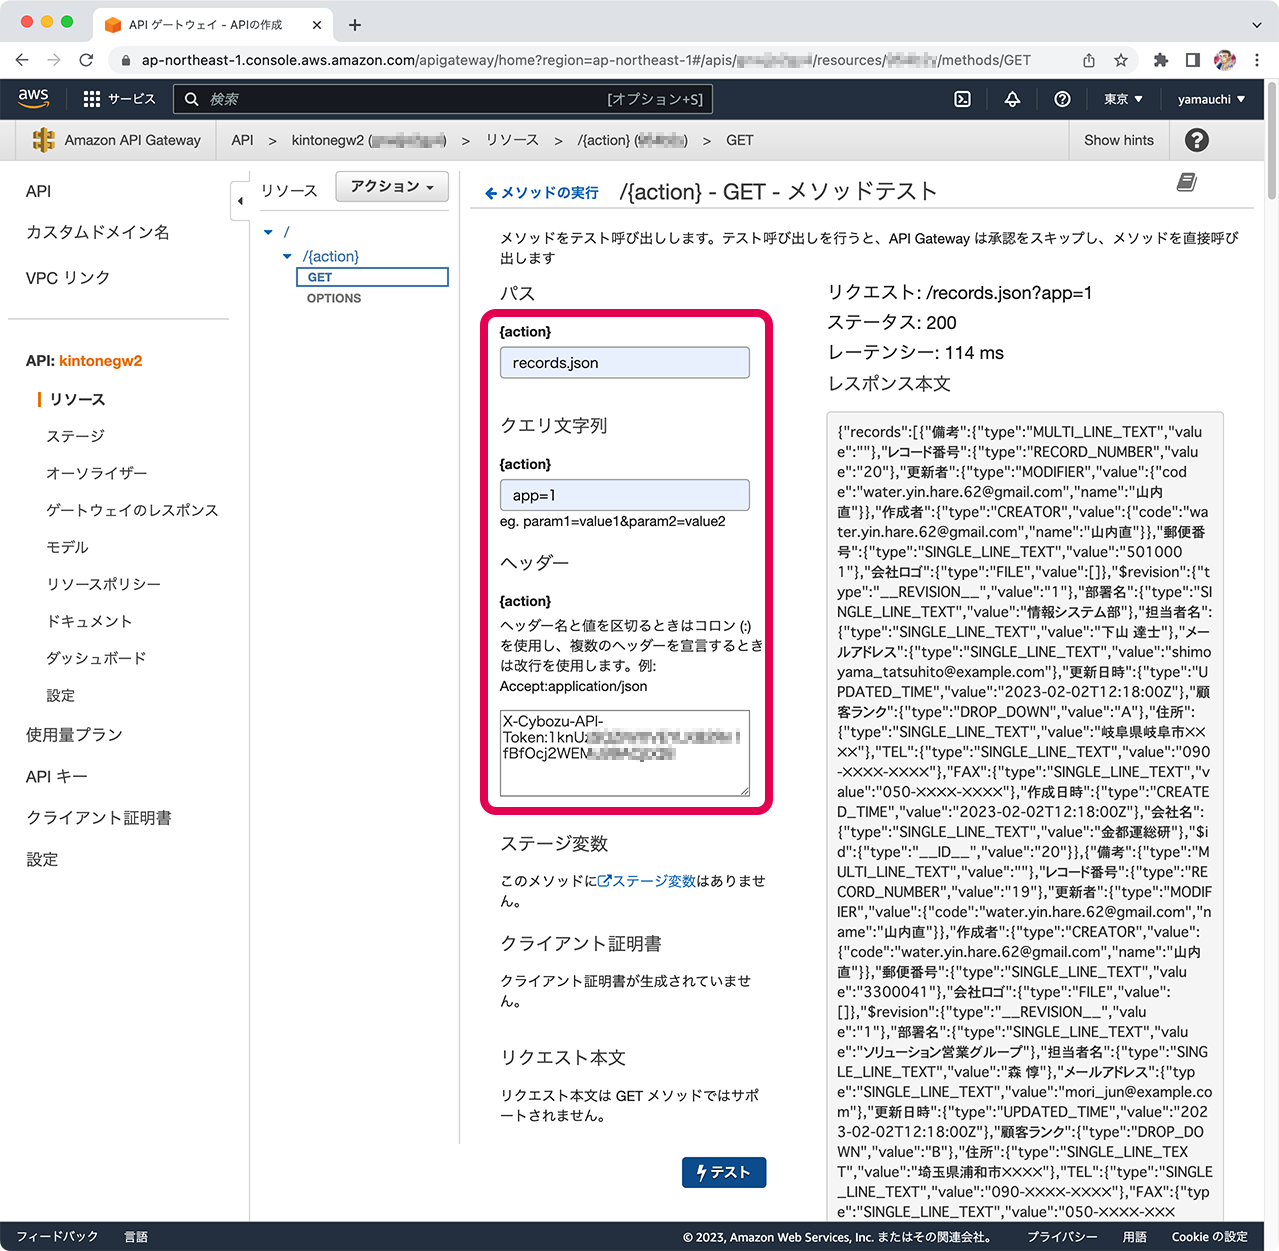The image size is (1279, 1251).
Task: Open the documentation book icon
Action: [x=1187, y=182]
